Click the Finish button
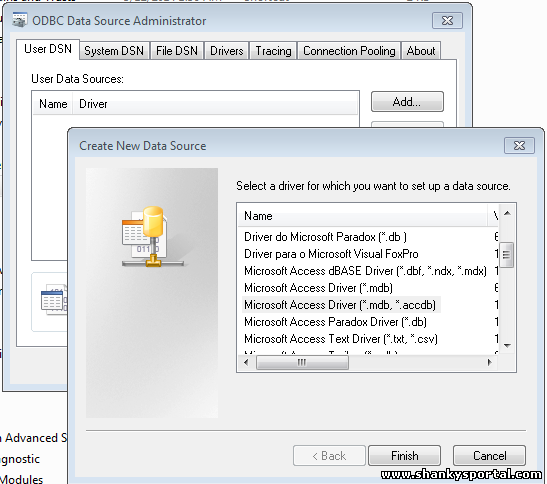 (404, 455)
